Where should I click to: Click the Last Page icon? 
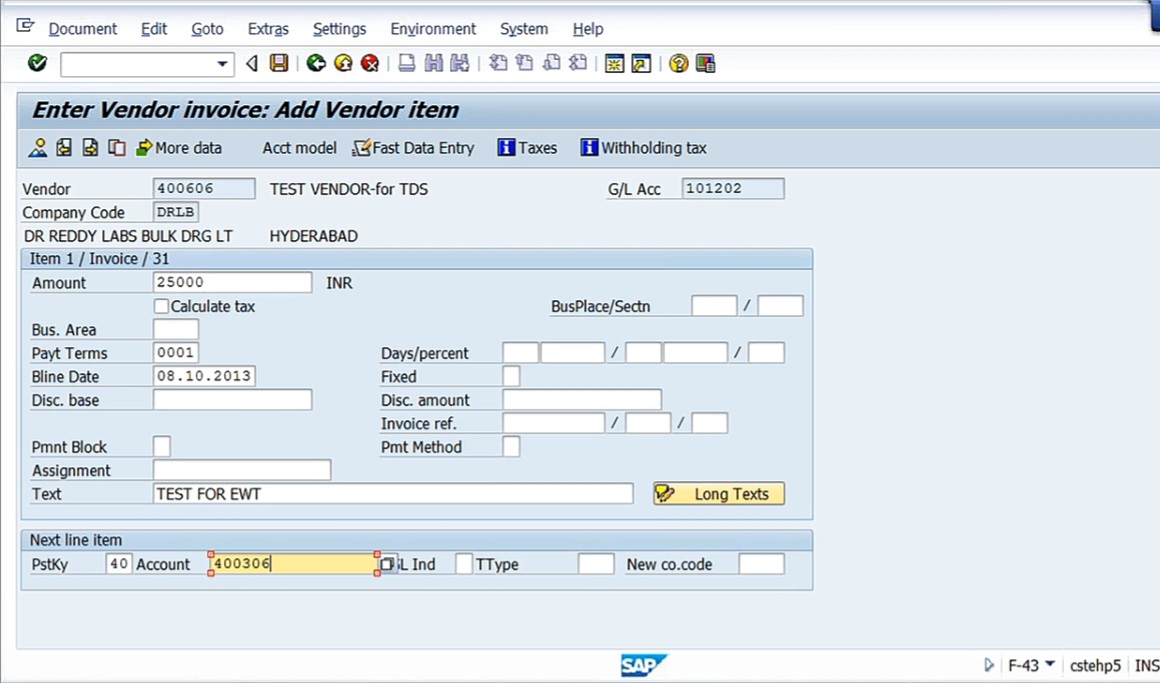[578, 63]
